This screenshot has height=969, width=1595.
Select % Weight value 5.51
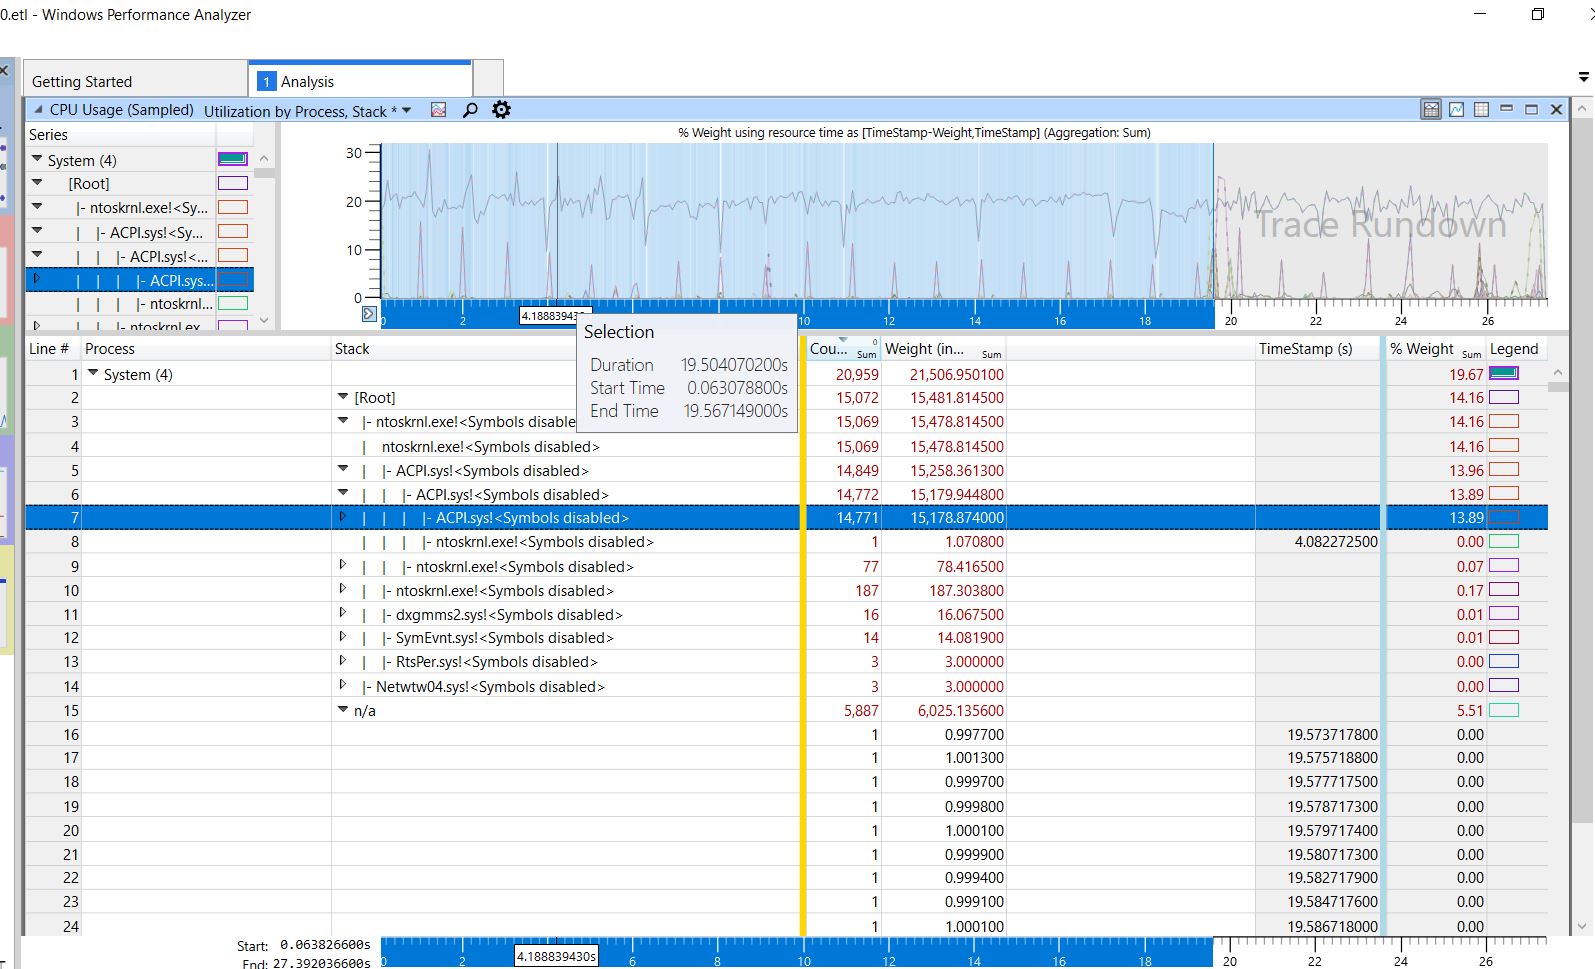[x=1469, y=710]
